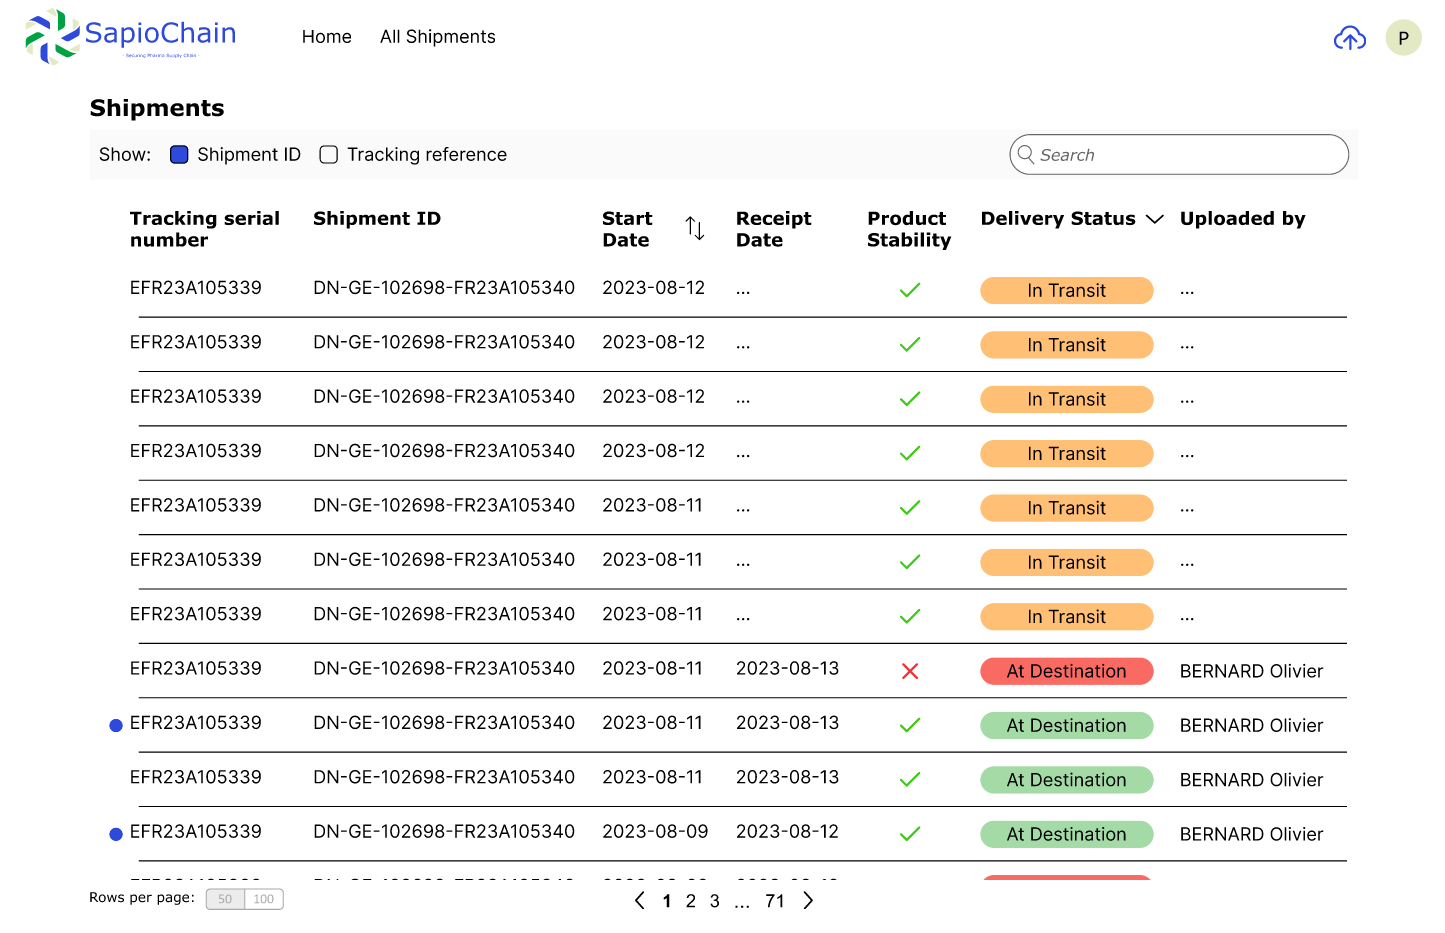Navigate to All Shipments
Image resolution: width=1445 pixels, height=933 pixels.
coord(437,37)
